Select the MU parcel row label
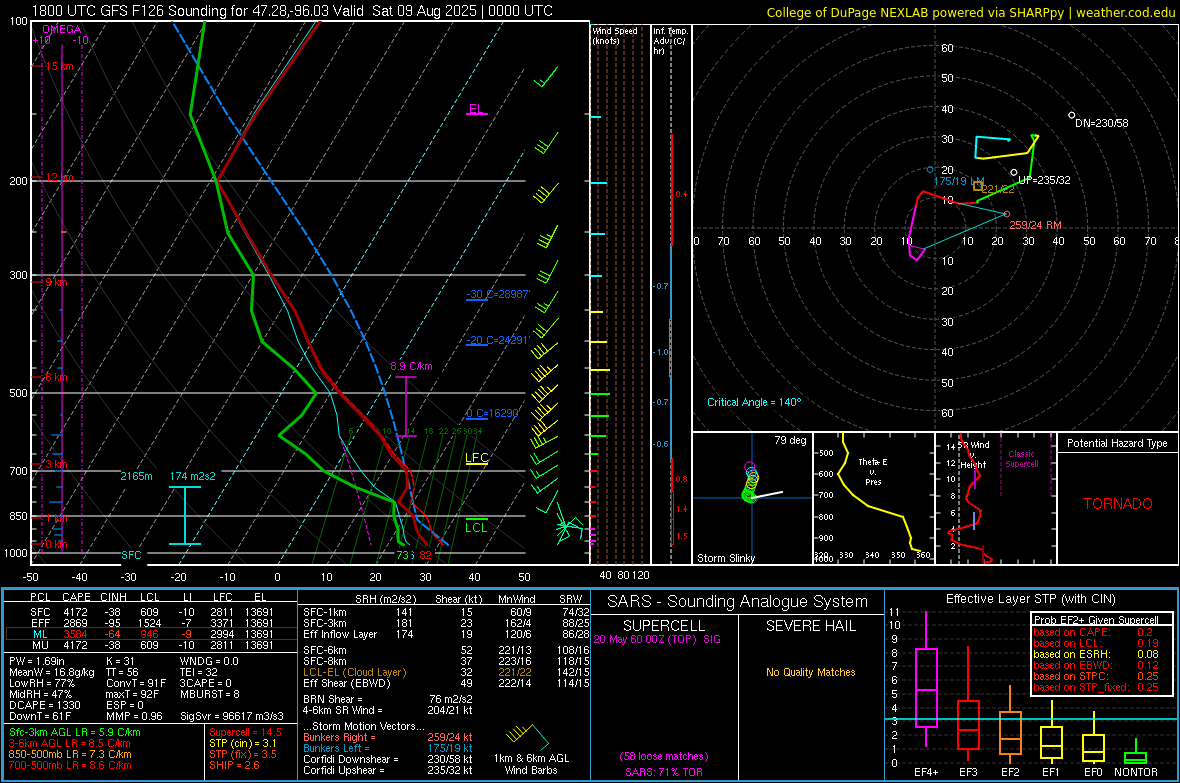 pos(40,645)
